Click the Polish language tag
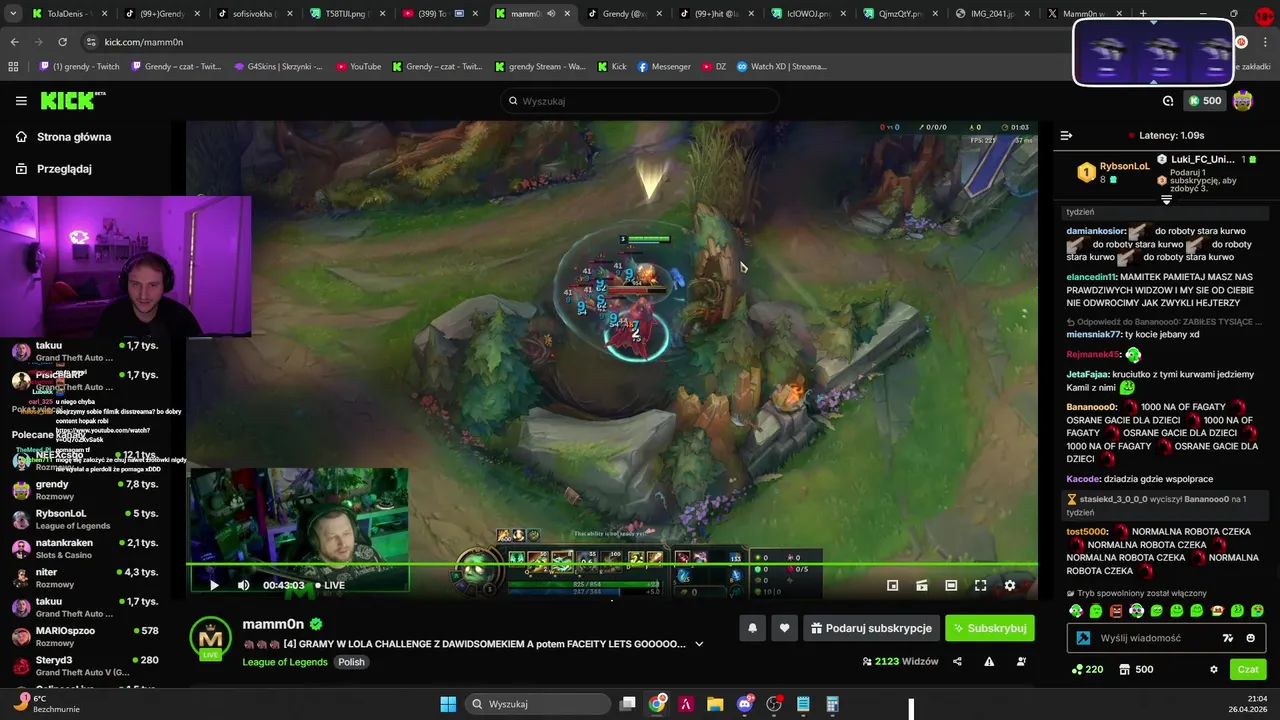 point(351,662)
